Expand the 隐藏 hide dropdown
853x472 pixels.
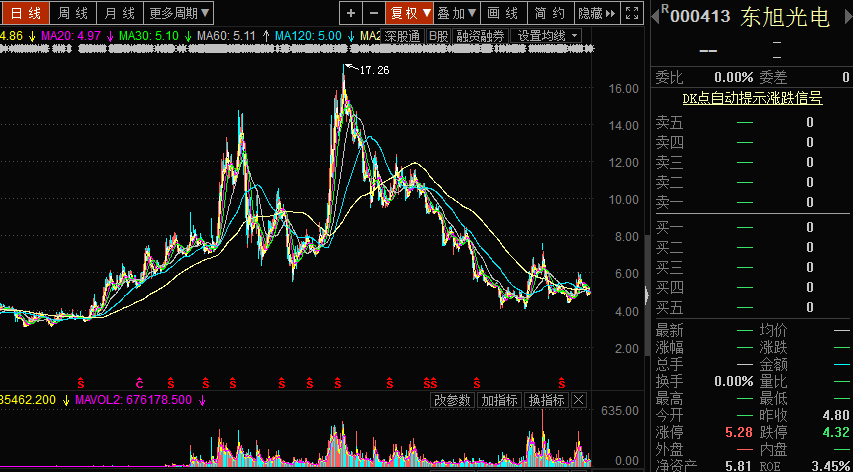click(596, 13)
